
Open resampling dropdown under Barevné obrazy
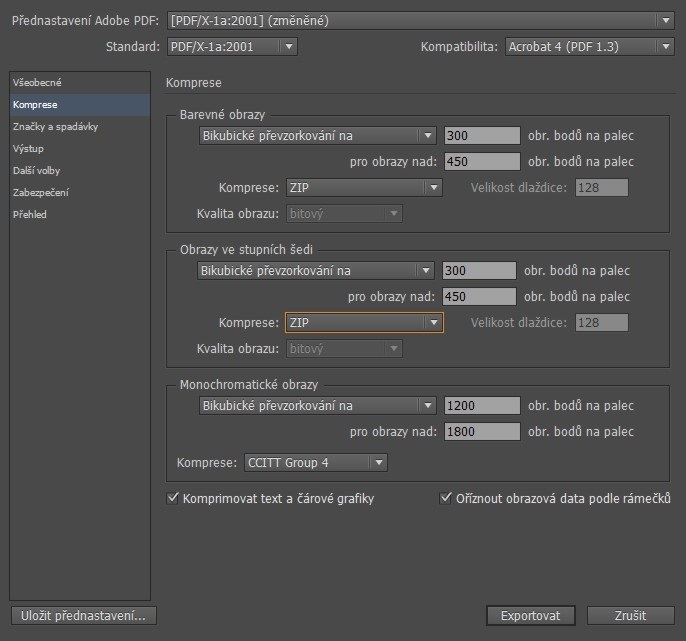(318, 136)
